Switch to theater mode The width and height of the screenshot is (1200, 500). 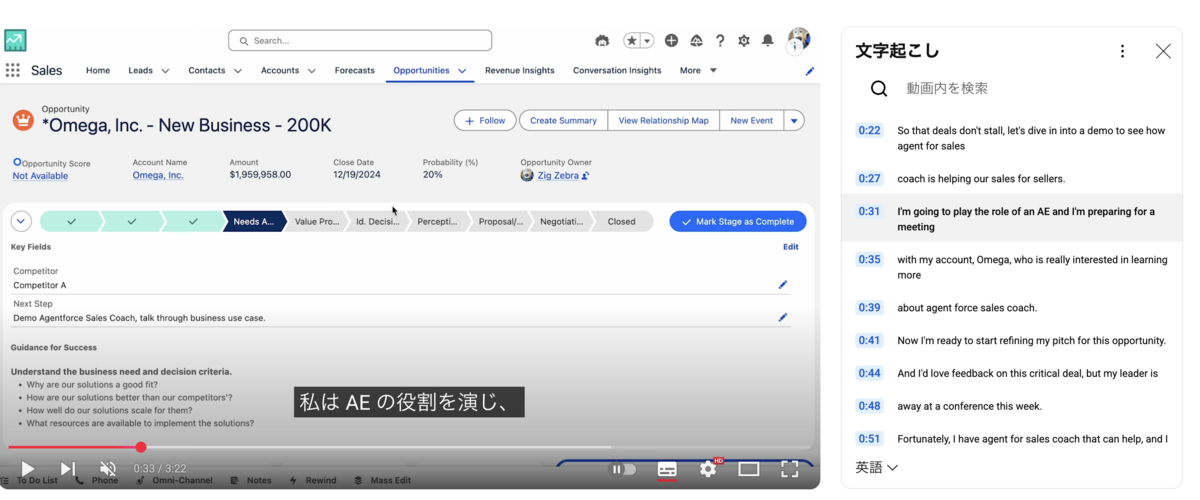(x=749, y=469)
